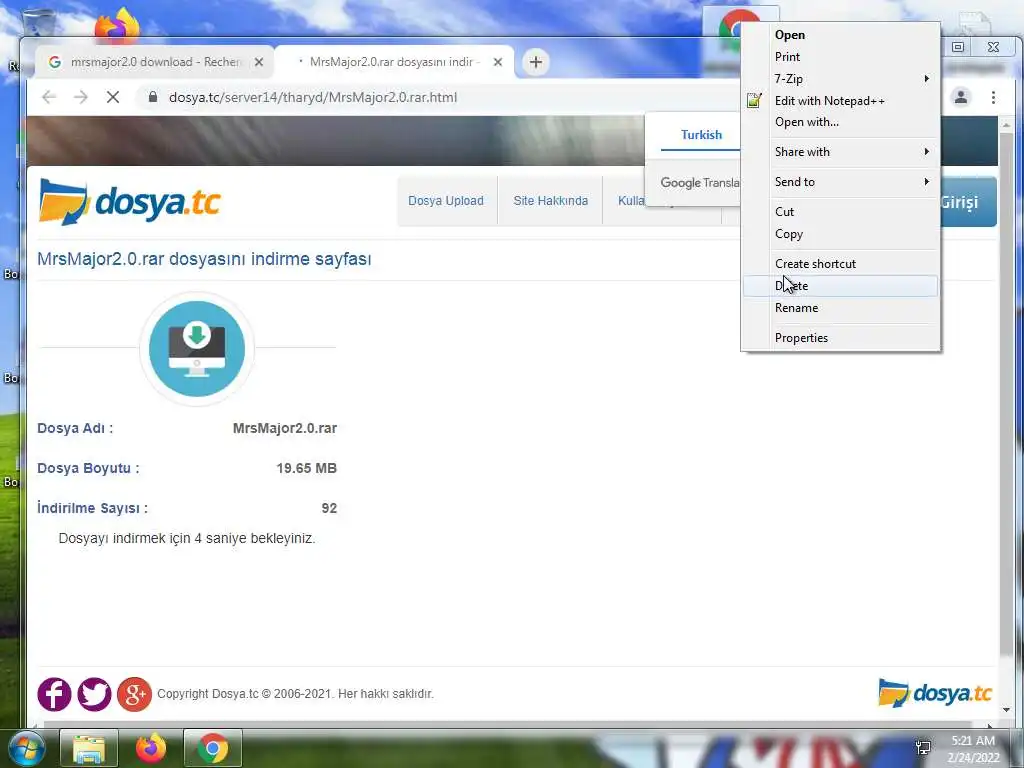
Task: Choose Create shortcut option
Action: 840,264
